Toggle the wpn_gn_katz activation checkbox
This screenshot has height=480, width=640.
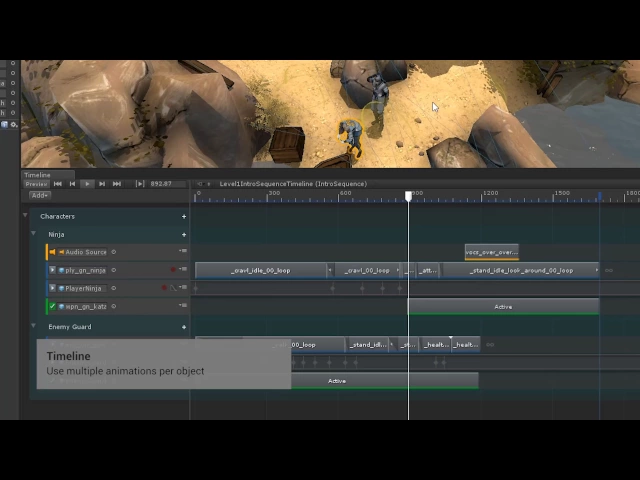[52, 306]
